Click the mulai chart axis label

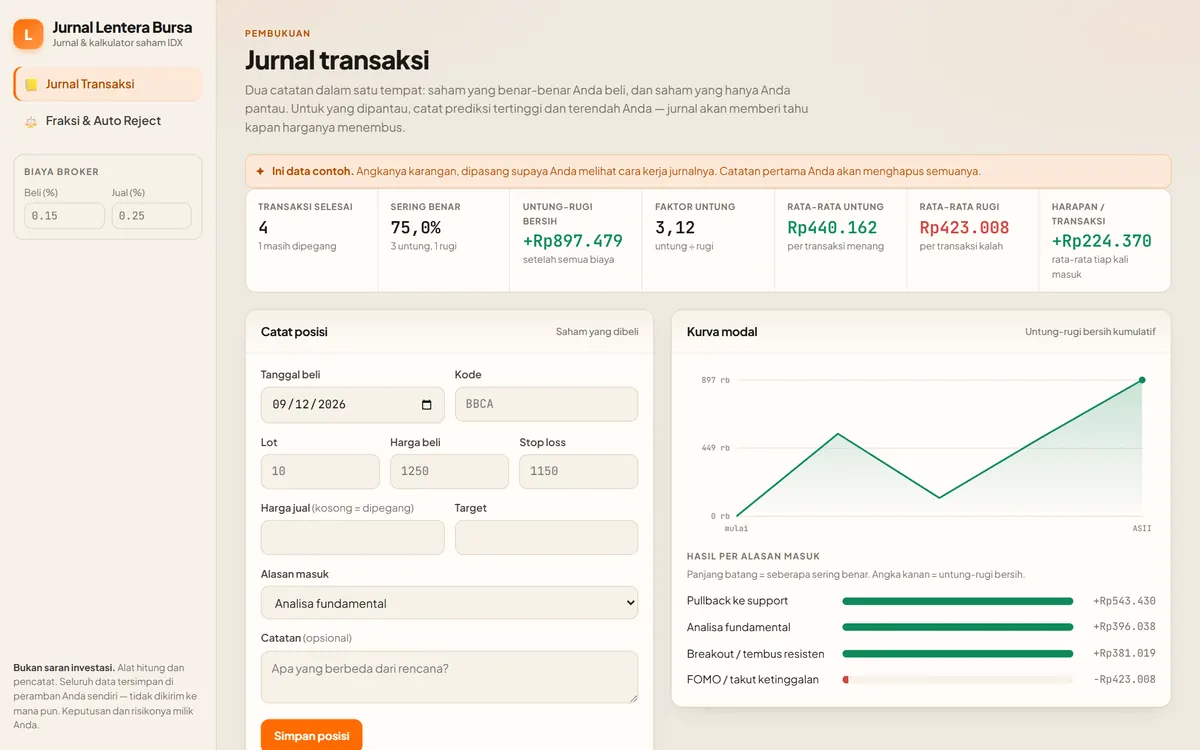click(736, 528)
